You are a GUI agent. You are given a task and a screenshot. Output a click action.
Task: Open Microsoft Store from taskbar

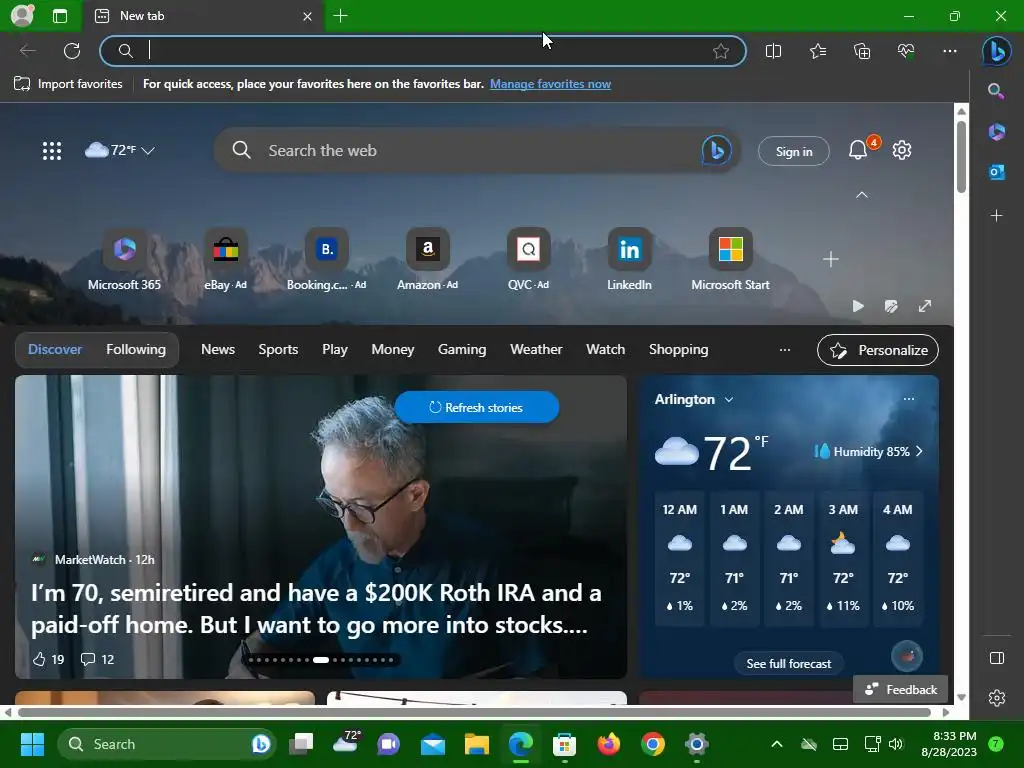click(564, 744)
